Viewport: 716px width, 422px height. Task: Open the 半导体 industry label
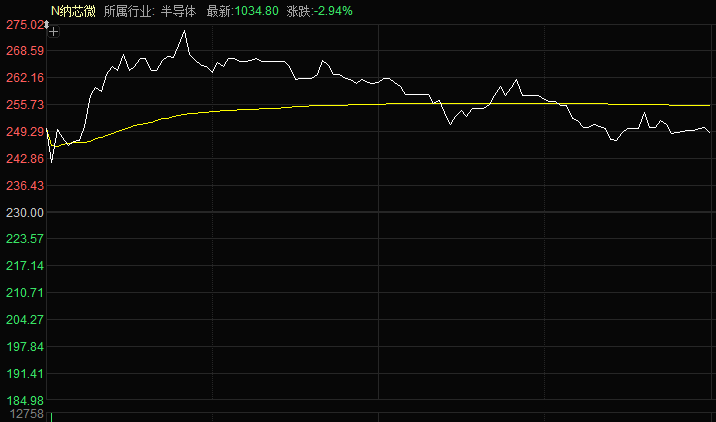click(x=178, y=10)
